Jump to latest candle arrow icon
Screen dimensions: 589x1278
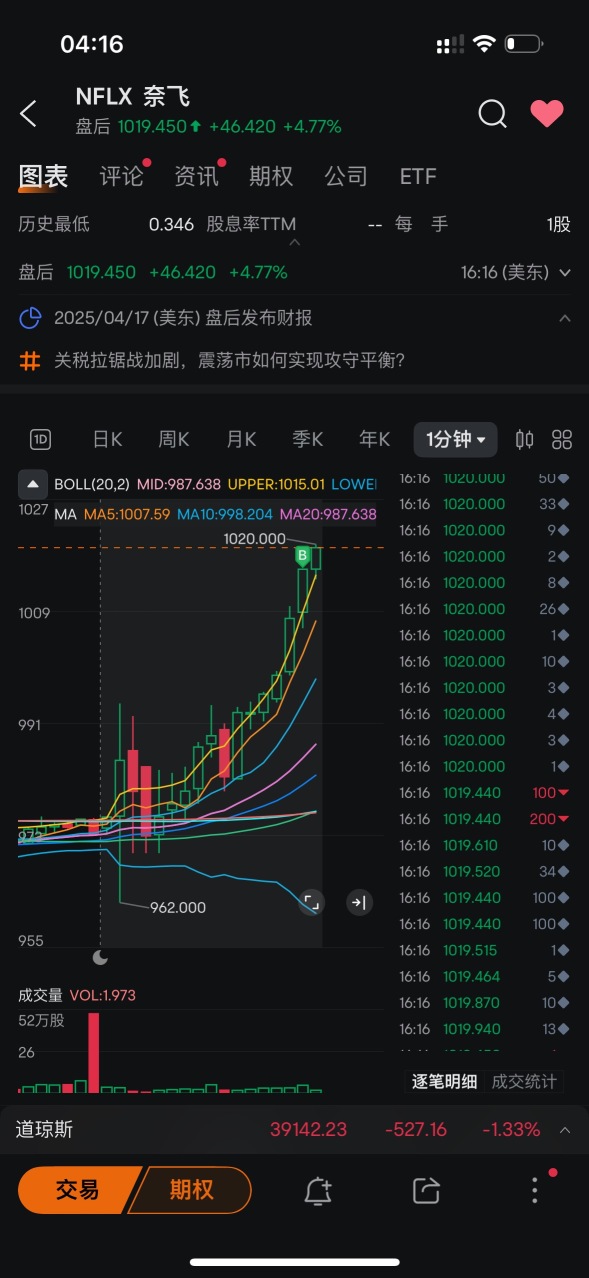(x=358, y=902)
